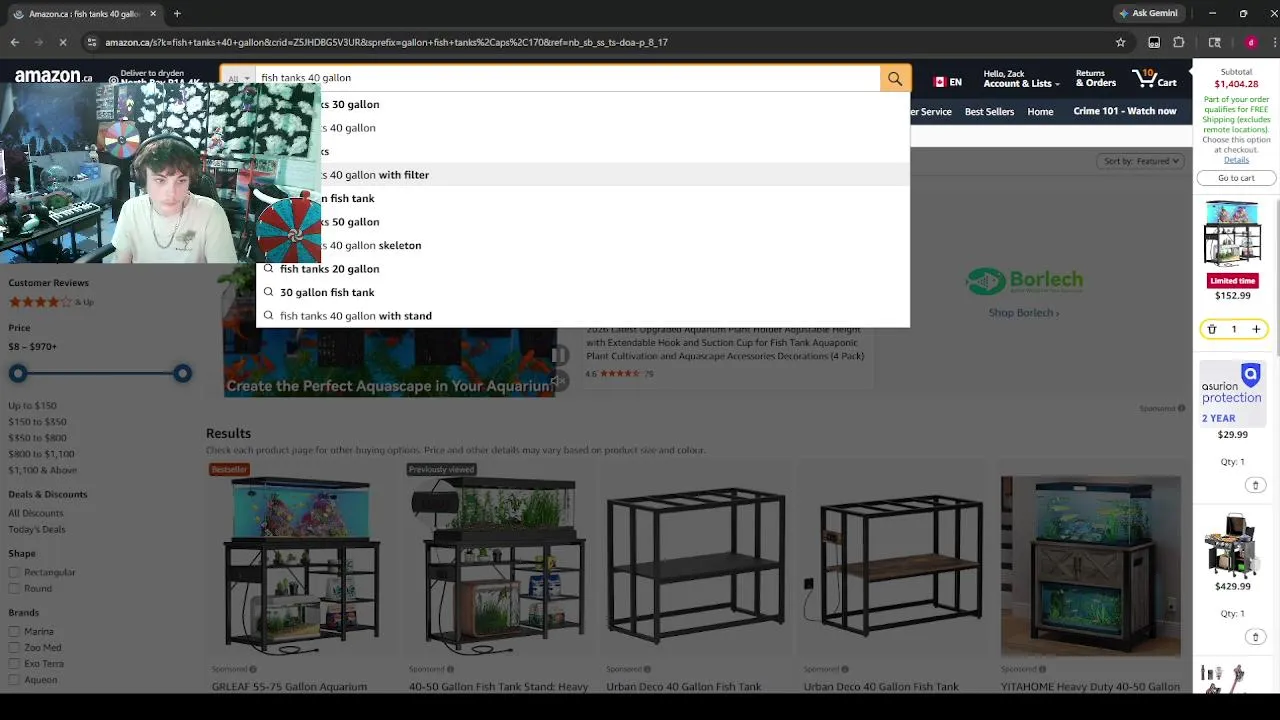The height and width of the screenshot is (720, 1280).
Task: Click All Discounts filter
Action: point(36,513)
